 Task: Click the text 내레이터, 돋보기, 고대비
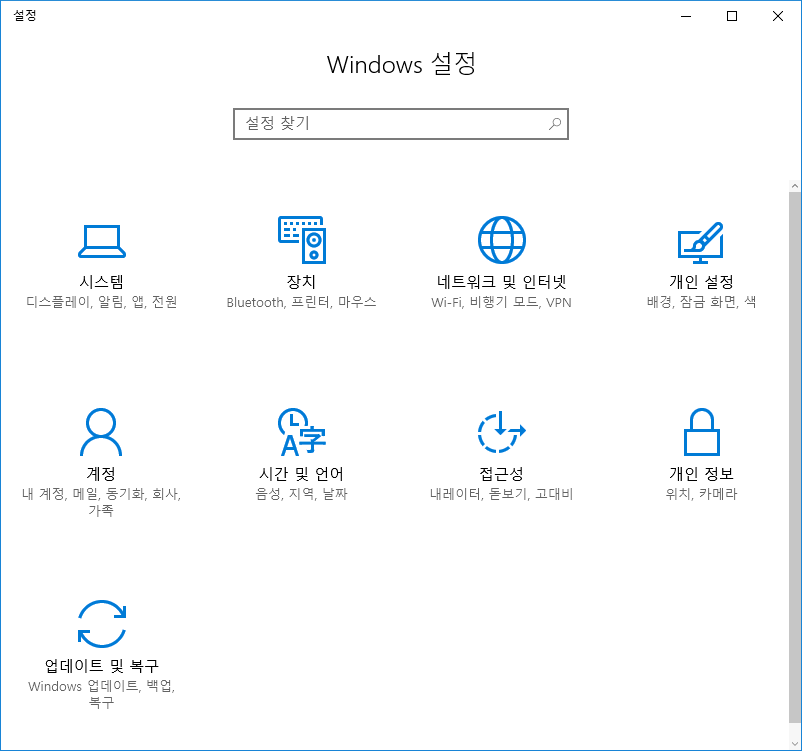tap(501, 494)
